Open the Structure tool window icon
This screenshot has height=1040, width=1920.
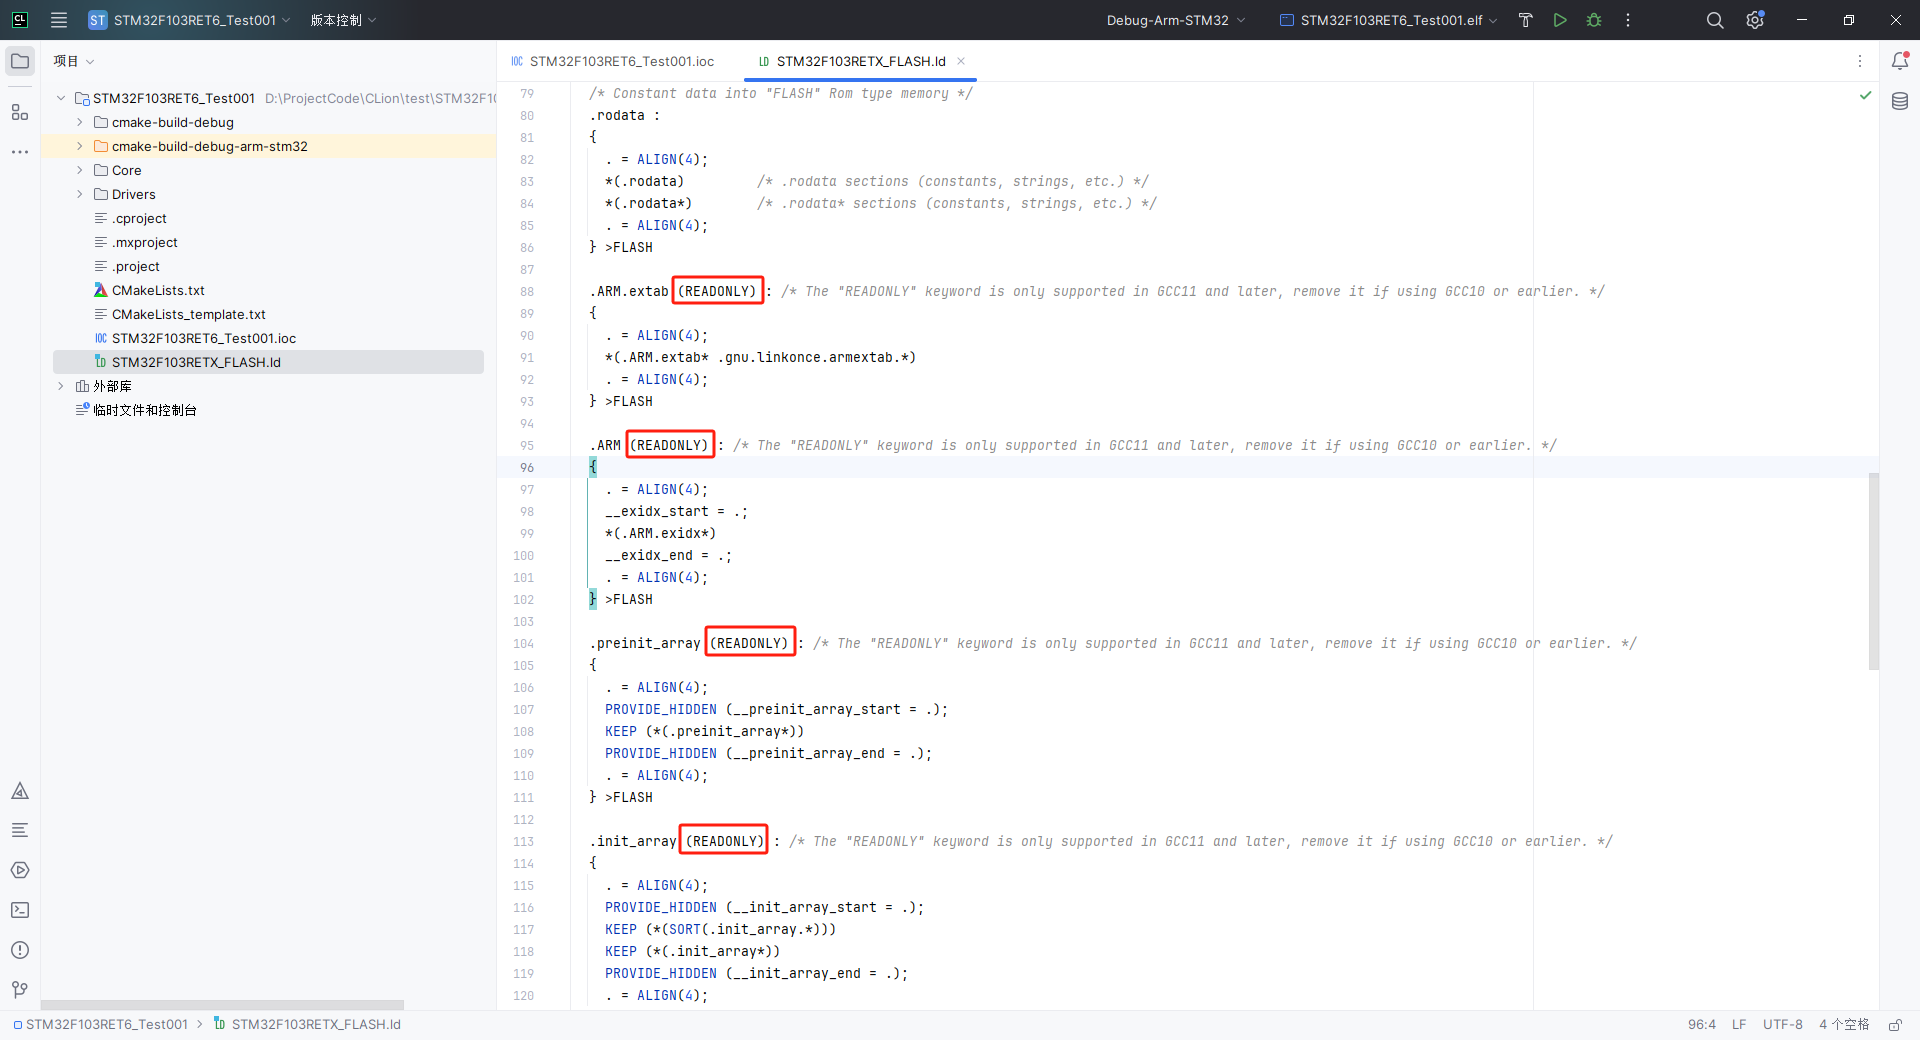click(x=20, y=112)
